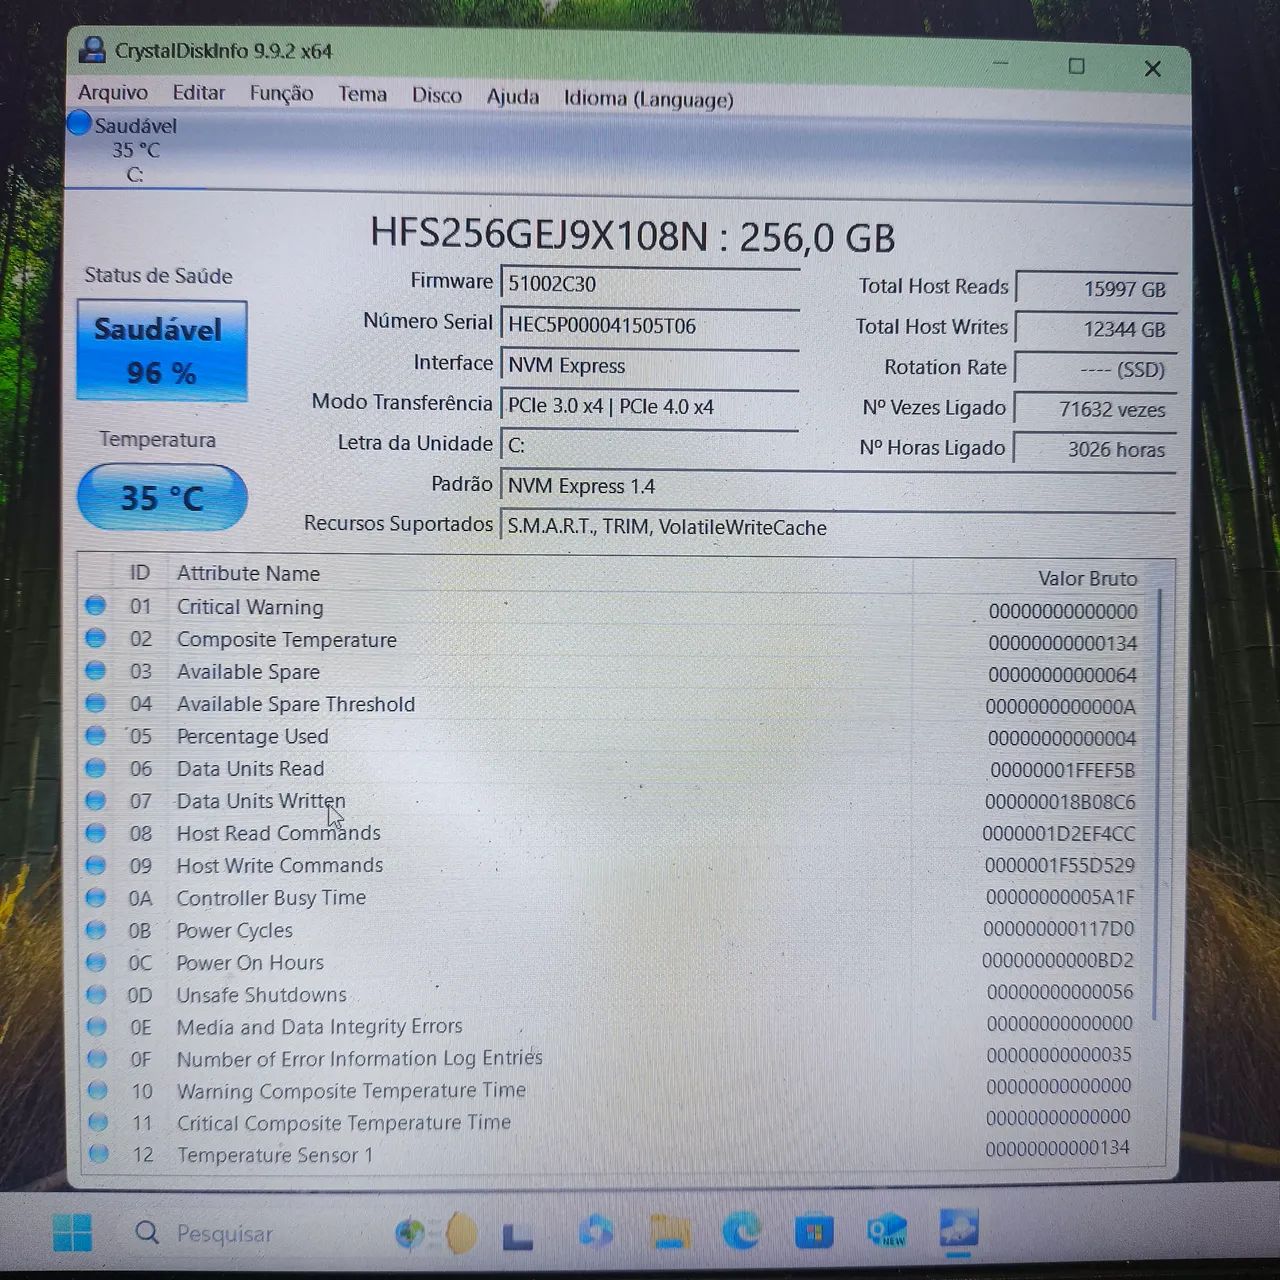Open Copilot from the taskbar
The height and width of the screenshot is (1280, 1280).
point(596,1232)
